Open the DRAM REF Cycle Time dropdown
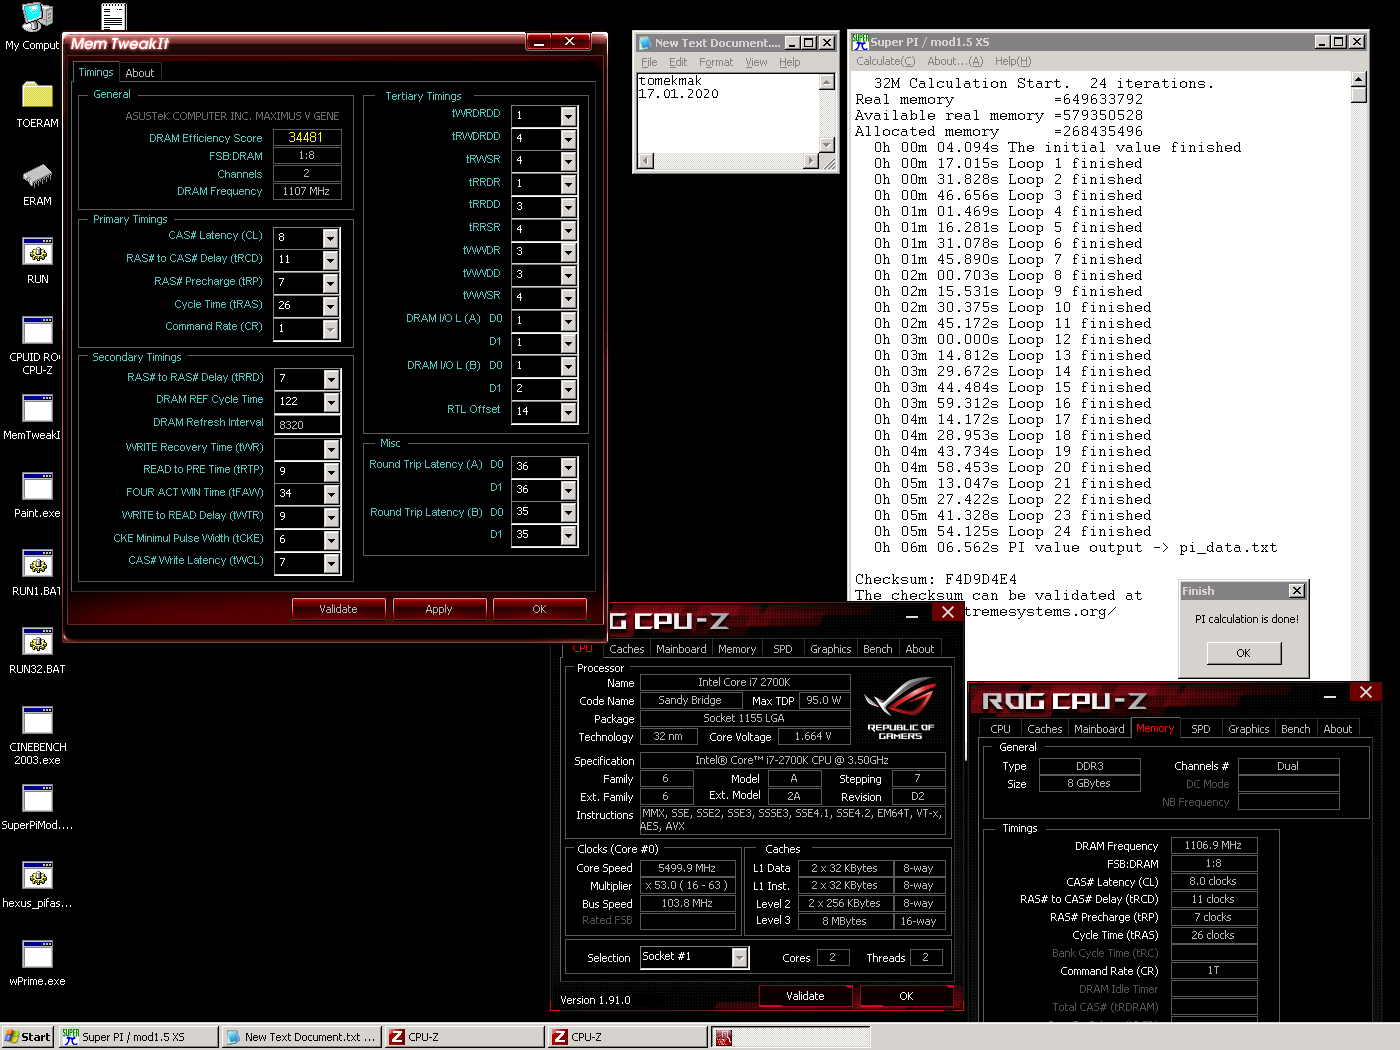 tap(331, 402)
